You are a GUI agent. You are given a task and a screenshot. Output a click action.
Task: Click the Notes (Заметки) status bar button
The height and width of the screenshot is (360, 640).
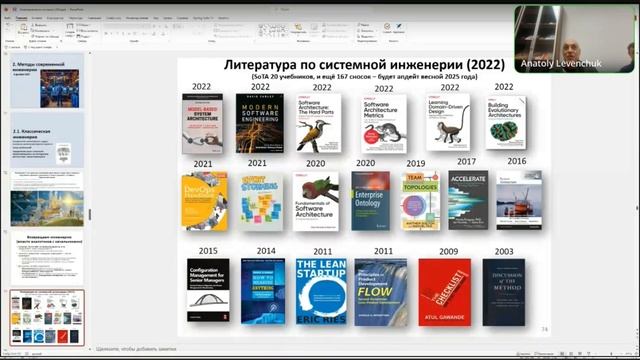pos(524,353)
